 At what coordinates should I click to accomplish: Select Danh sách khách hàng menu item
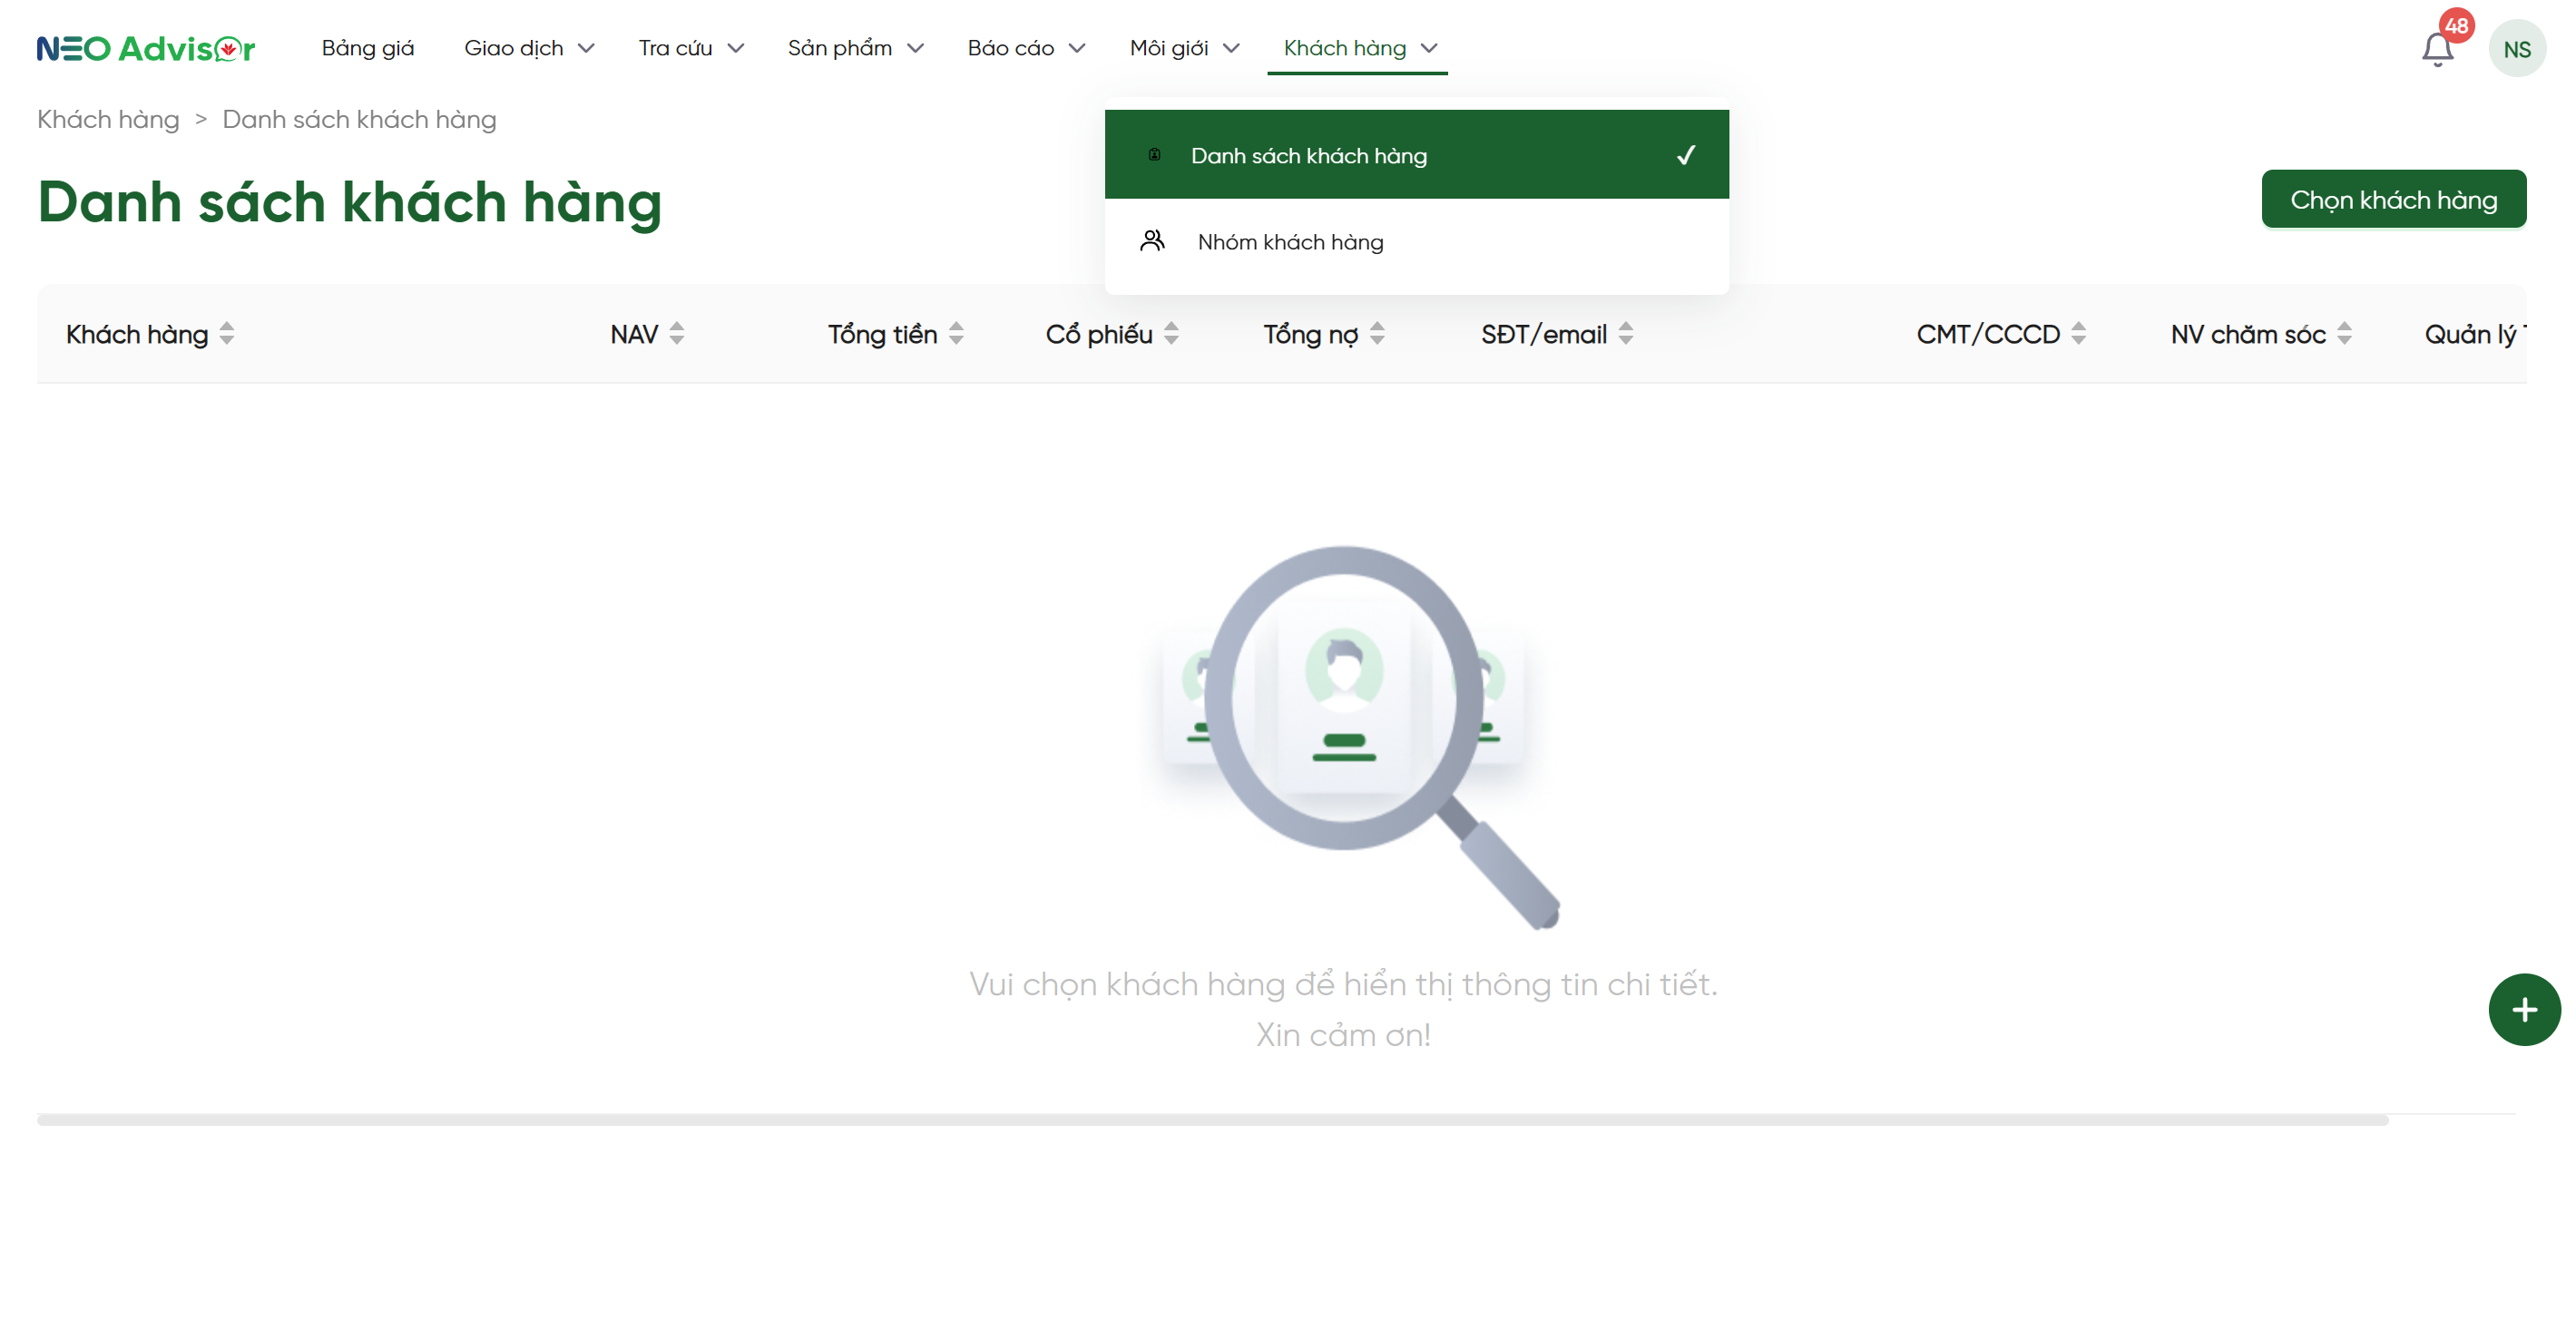pos(1308,155)
